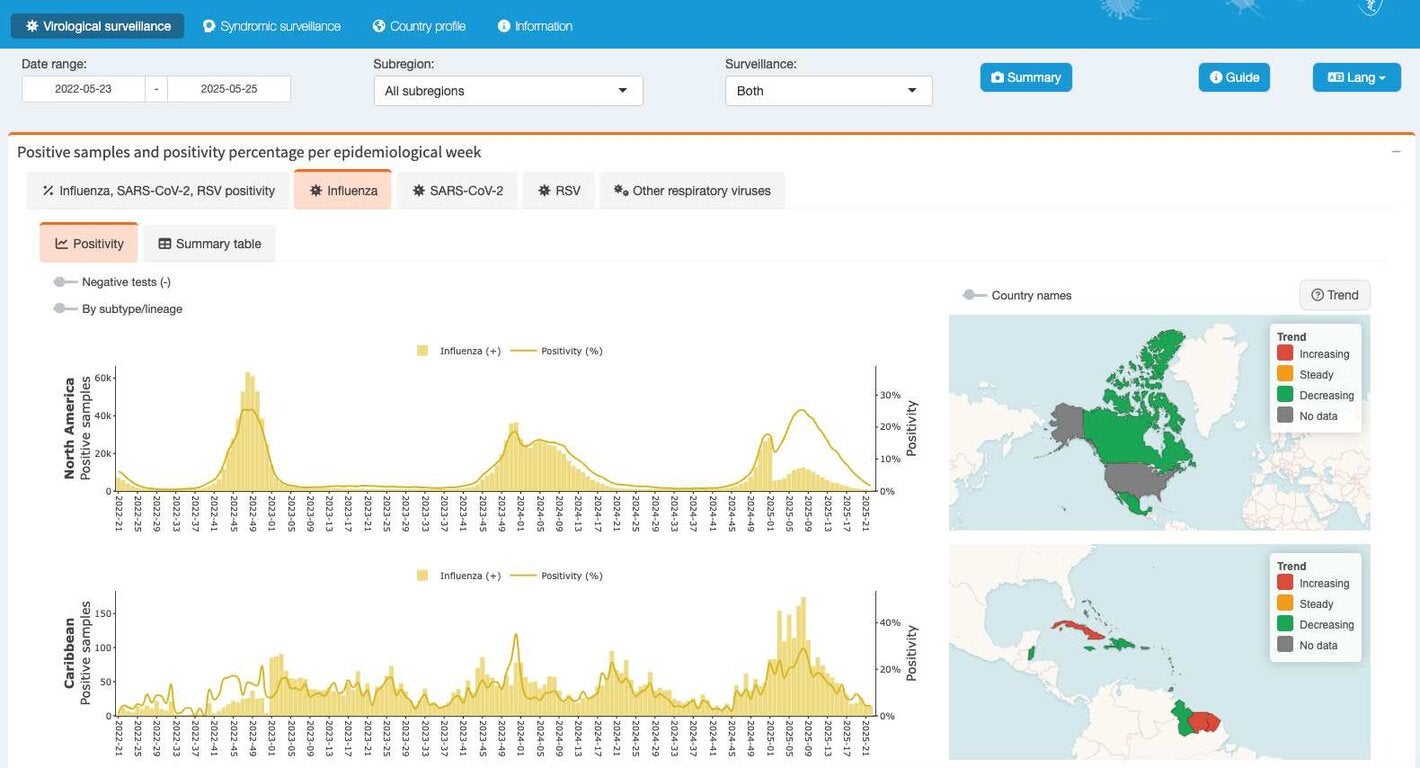
Task: Click the virus icon on RSV tab
Action: click(x=544, y=190)
